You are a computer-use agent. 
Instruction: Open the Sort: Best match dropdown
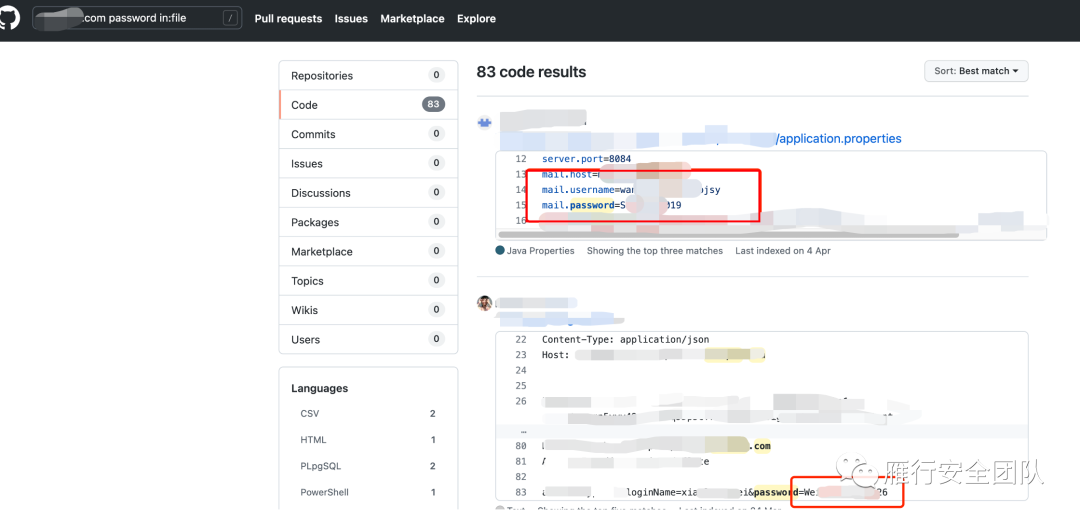point(976,71)
